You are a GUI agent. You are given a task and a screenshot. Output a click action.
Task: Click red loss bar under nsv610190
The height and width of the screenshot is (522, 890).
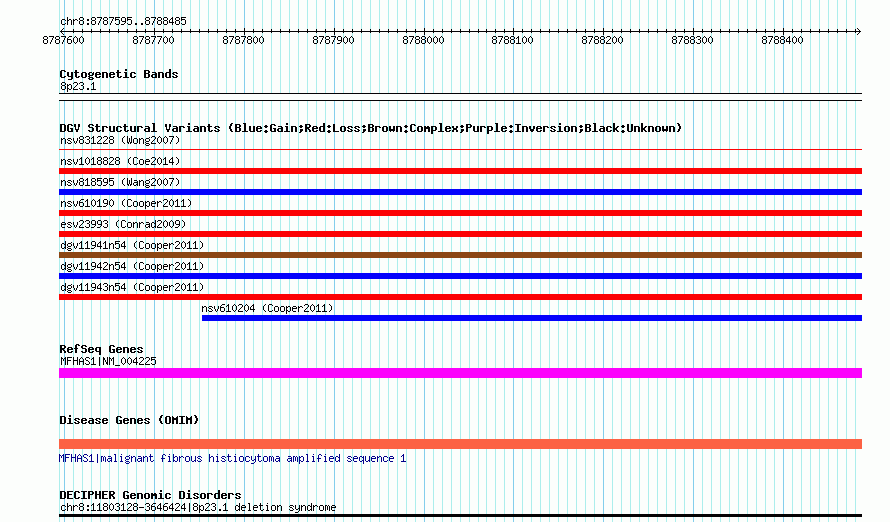(x=460, y=213)
